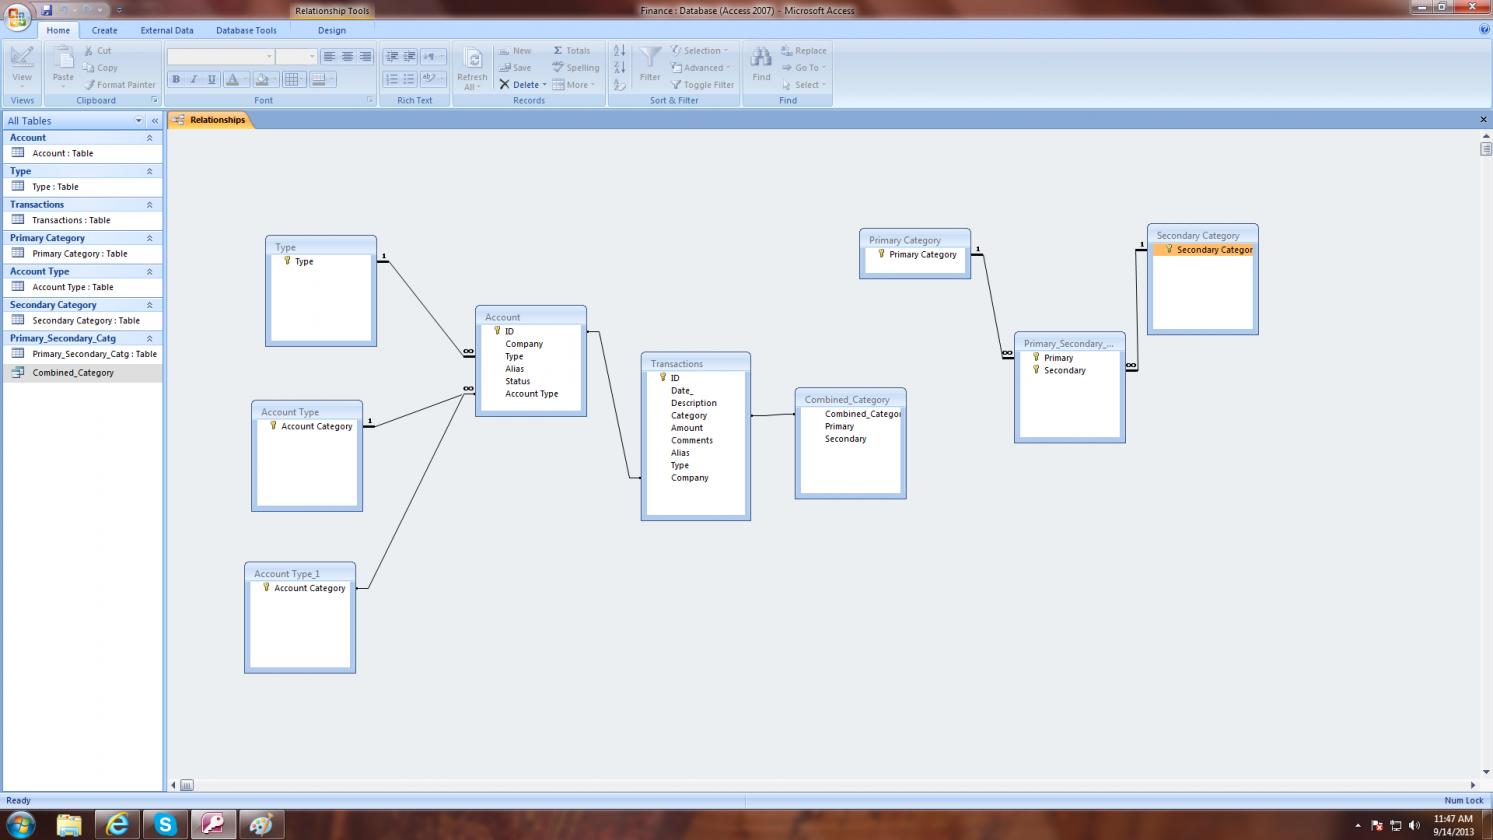Collapse the Primary Category navigation group
1493x840 pixels.
point(150,238)
